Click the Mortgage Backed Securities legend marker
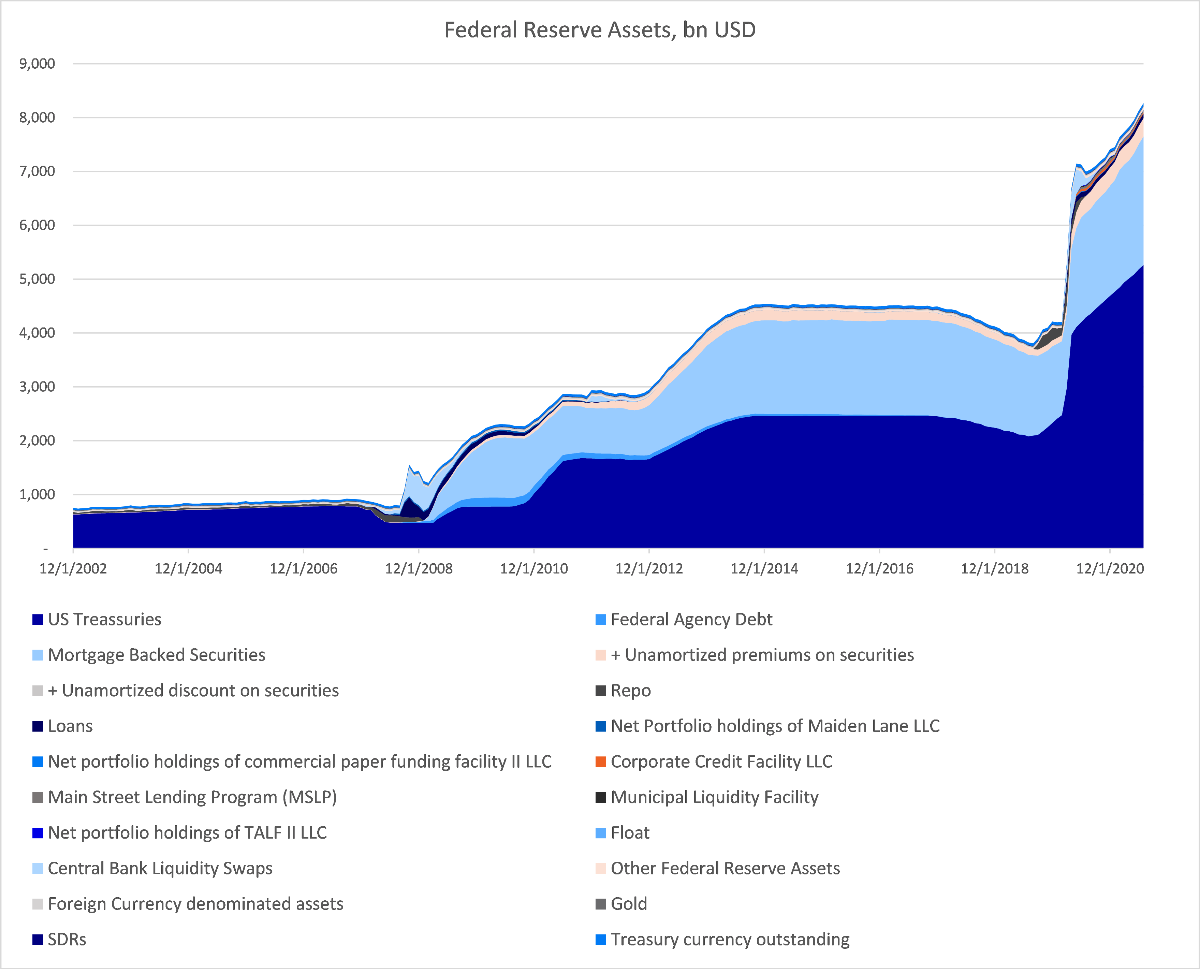The width and height of the screenshot is (1200, 969). [x=37, y=656]
